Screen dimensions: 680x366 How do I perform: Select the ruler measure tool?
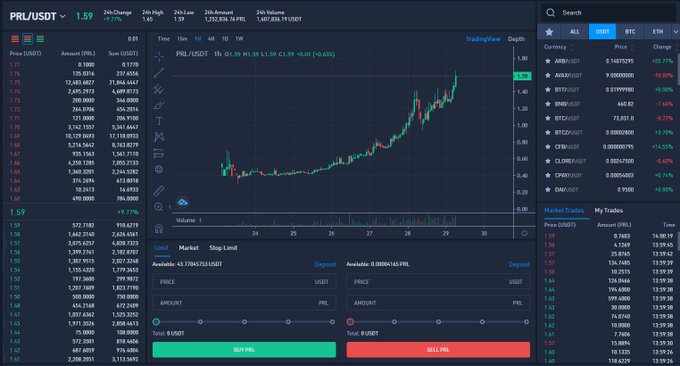pyautogui.click(x=159, y=190)
